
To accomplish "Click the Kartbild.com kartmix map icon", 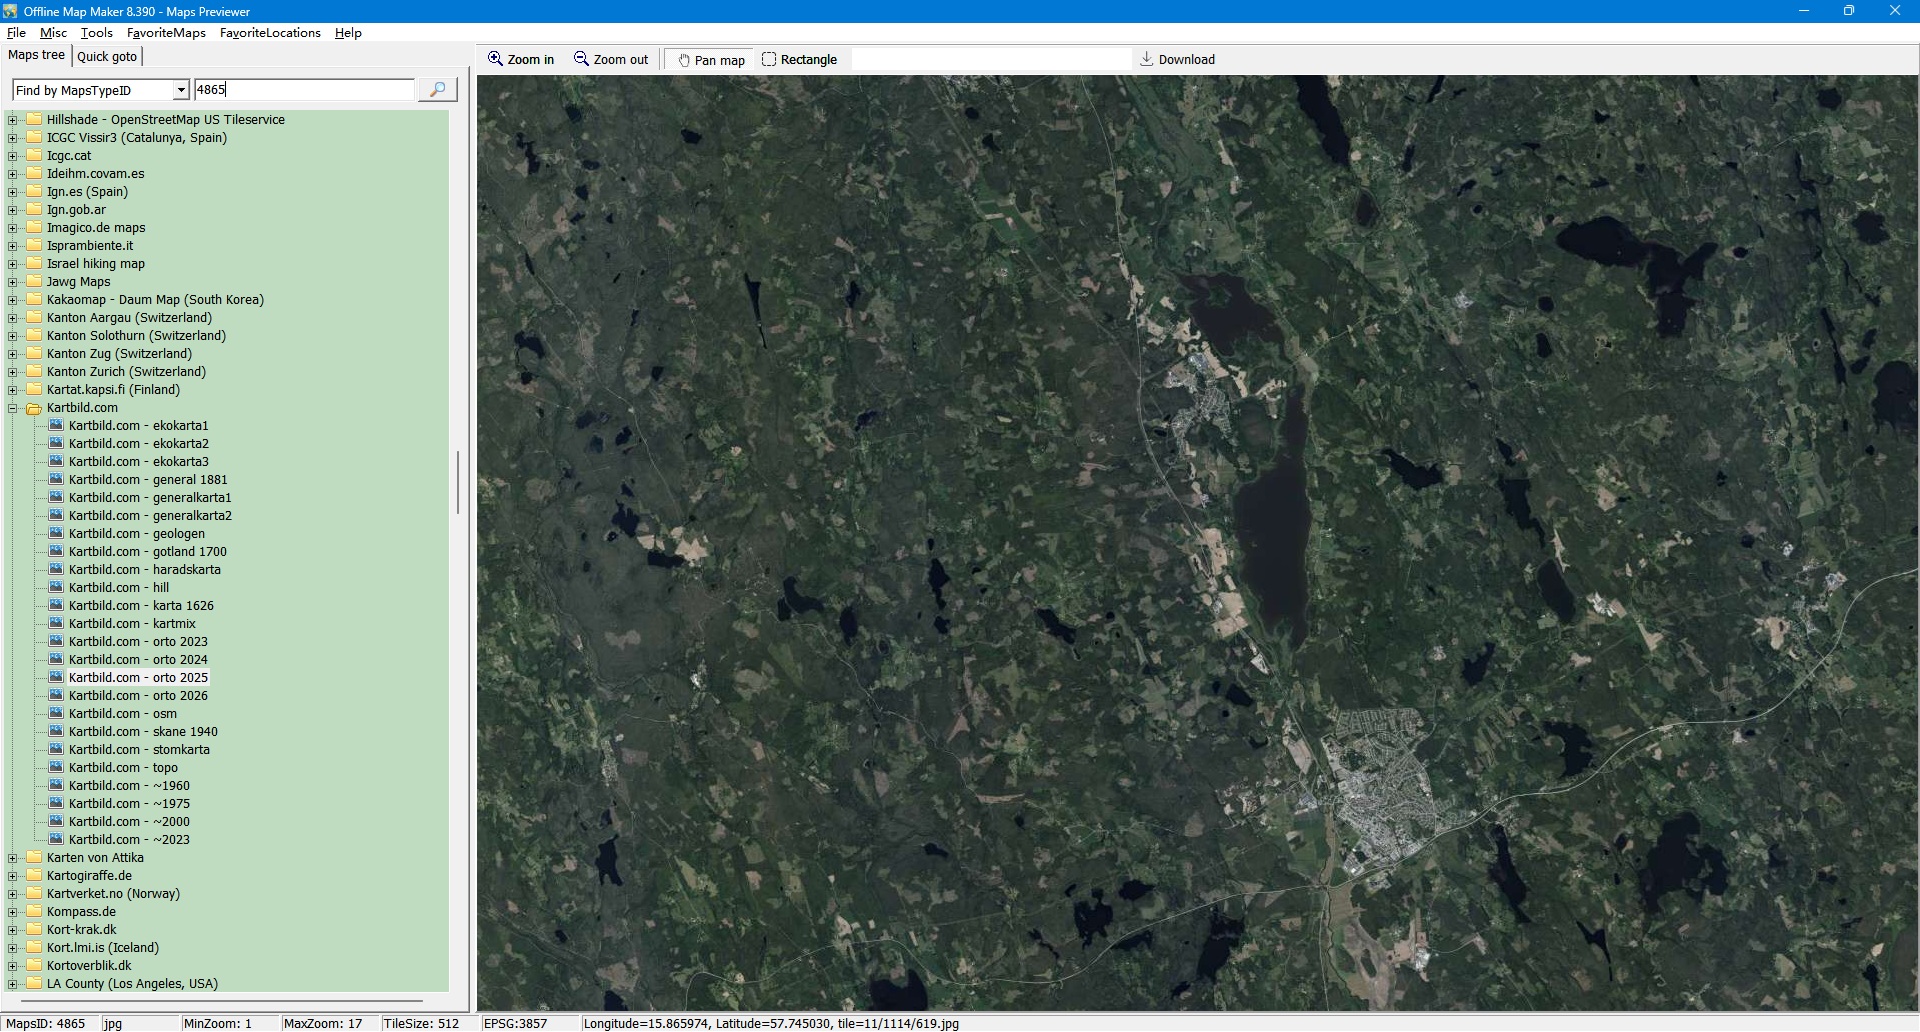I will 56,623.
